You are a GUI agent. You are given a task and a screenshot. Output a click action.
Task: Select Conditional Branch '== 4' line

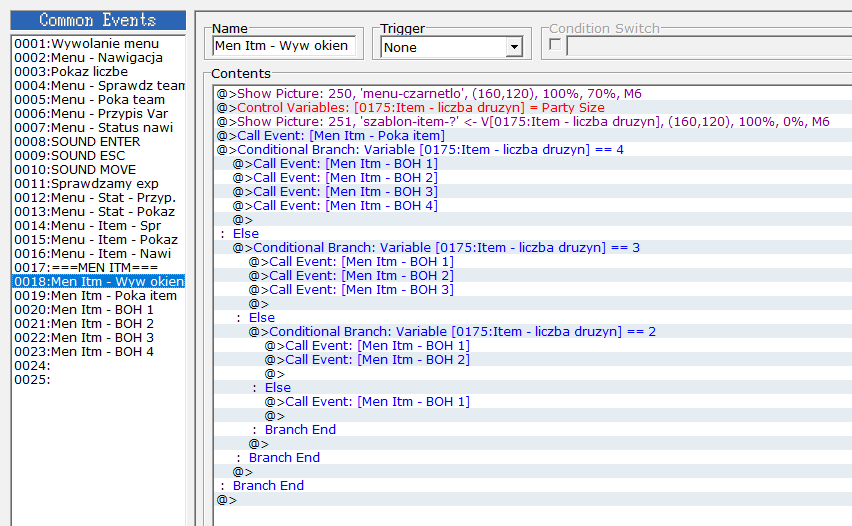533,149
